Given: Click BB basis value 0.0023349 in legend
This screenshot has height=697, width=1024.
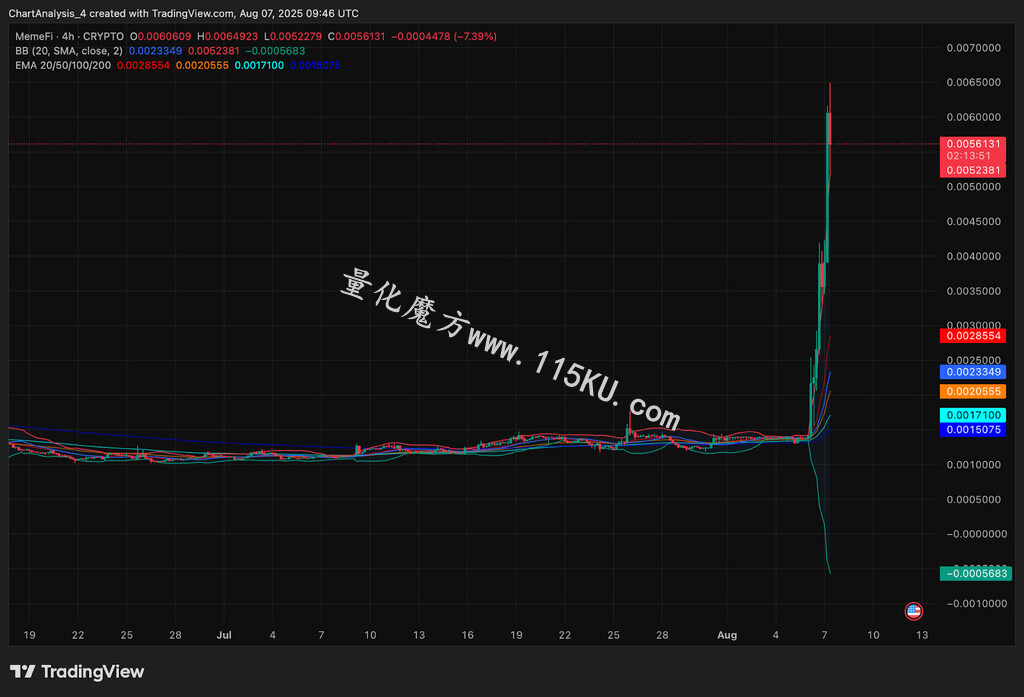Looking at the screenshot, I should click(155, 51).
